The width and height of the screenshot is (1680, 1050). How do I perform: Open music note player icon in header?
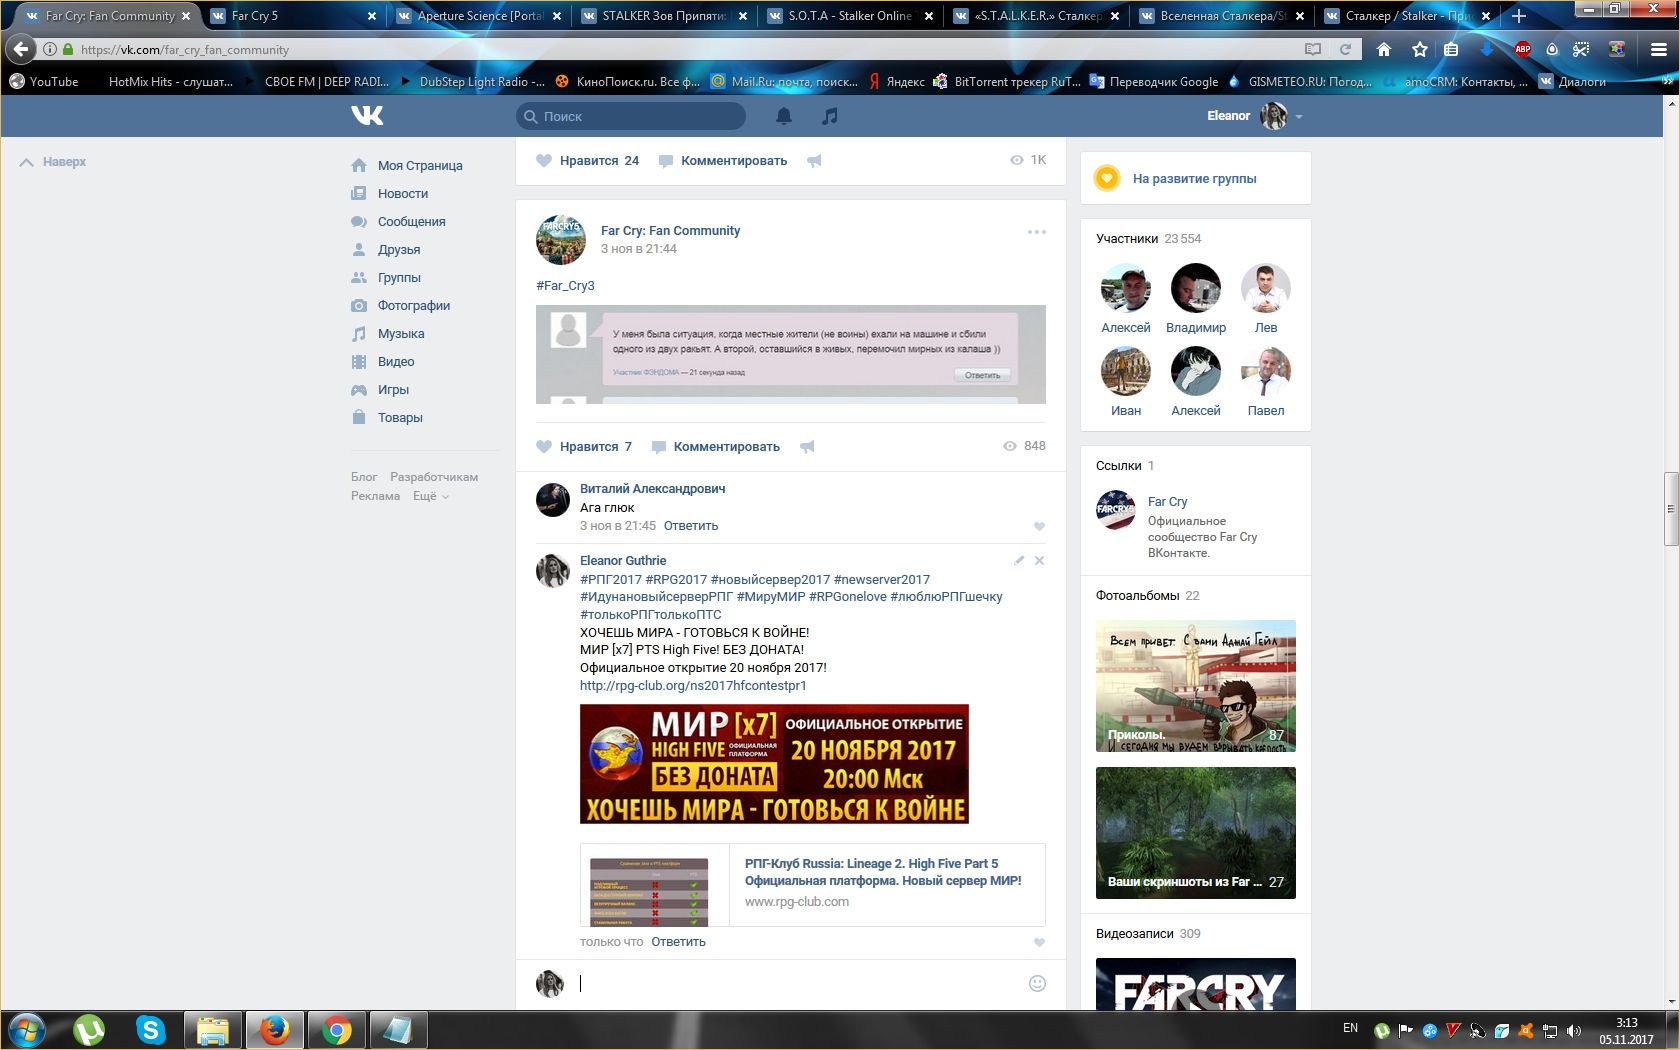829,116
